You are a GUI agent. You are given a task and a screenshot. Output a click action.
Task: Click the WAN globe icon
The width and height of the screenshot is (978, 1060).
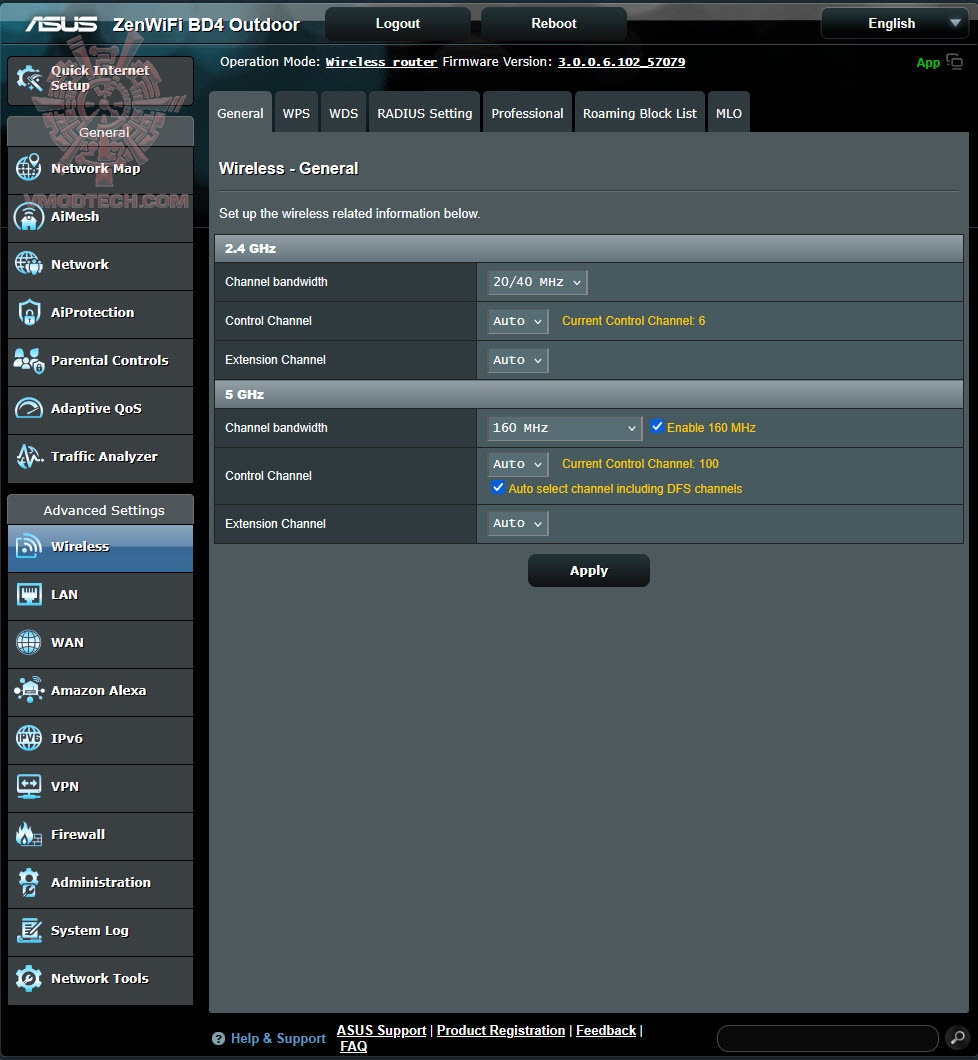coord(28,642)
